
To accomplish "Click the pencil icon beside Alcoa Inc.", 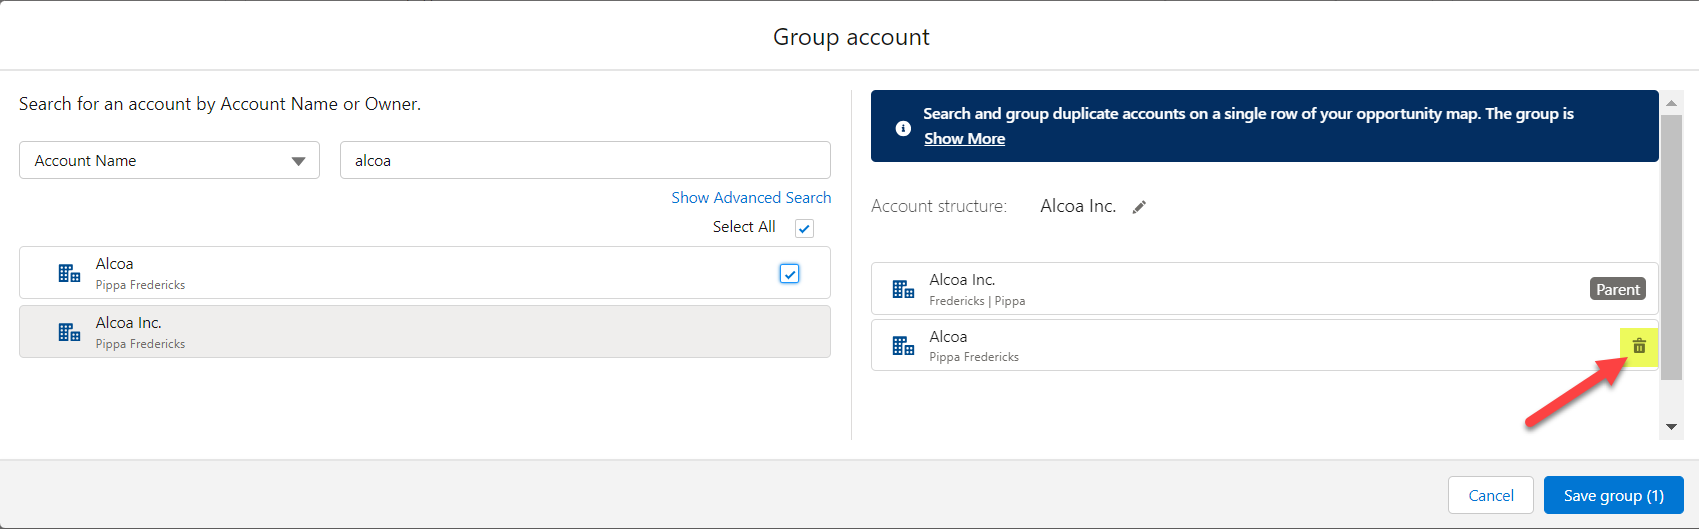I will tap(1139, 207).
